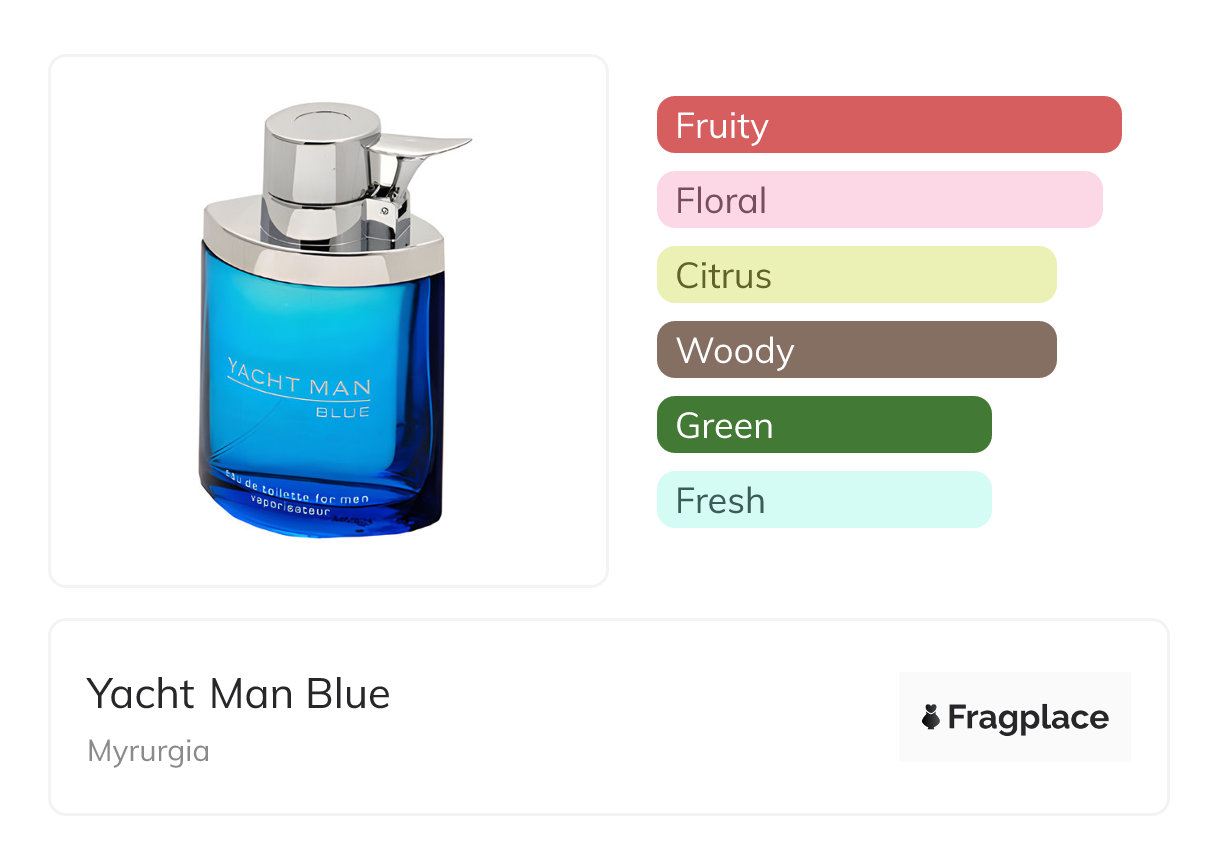Screen dimensions: 1218x864
Task: Select the pink Floral accord bar
Action: [879, 200]
